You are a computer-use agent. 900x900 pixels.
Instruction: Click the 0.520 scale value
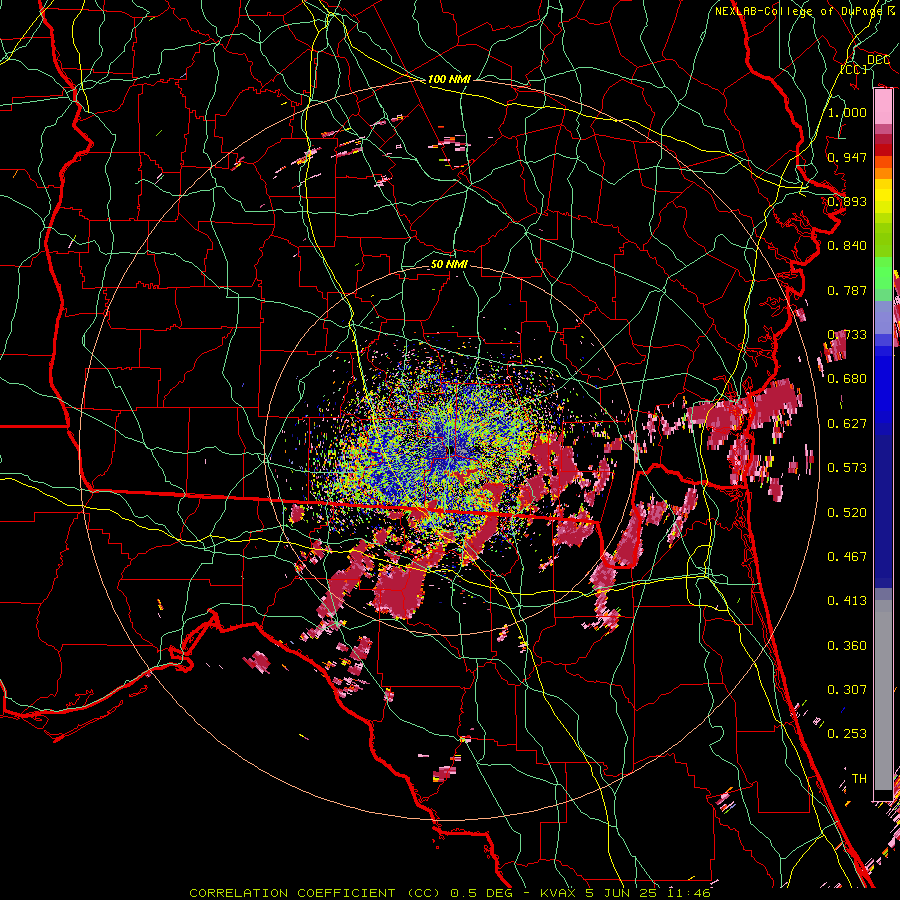click(x=847, y=512)
